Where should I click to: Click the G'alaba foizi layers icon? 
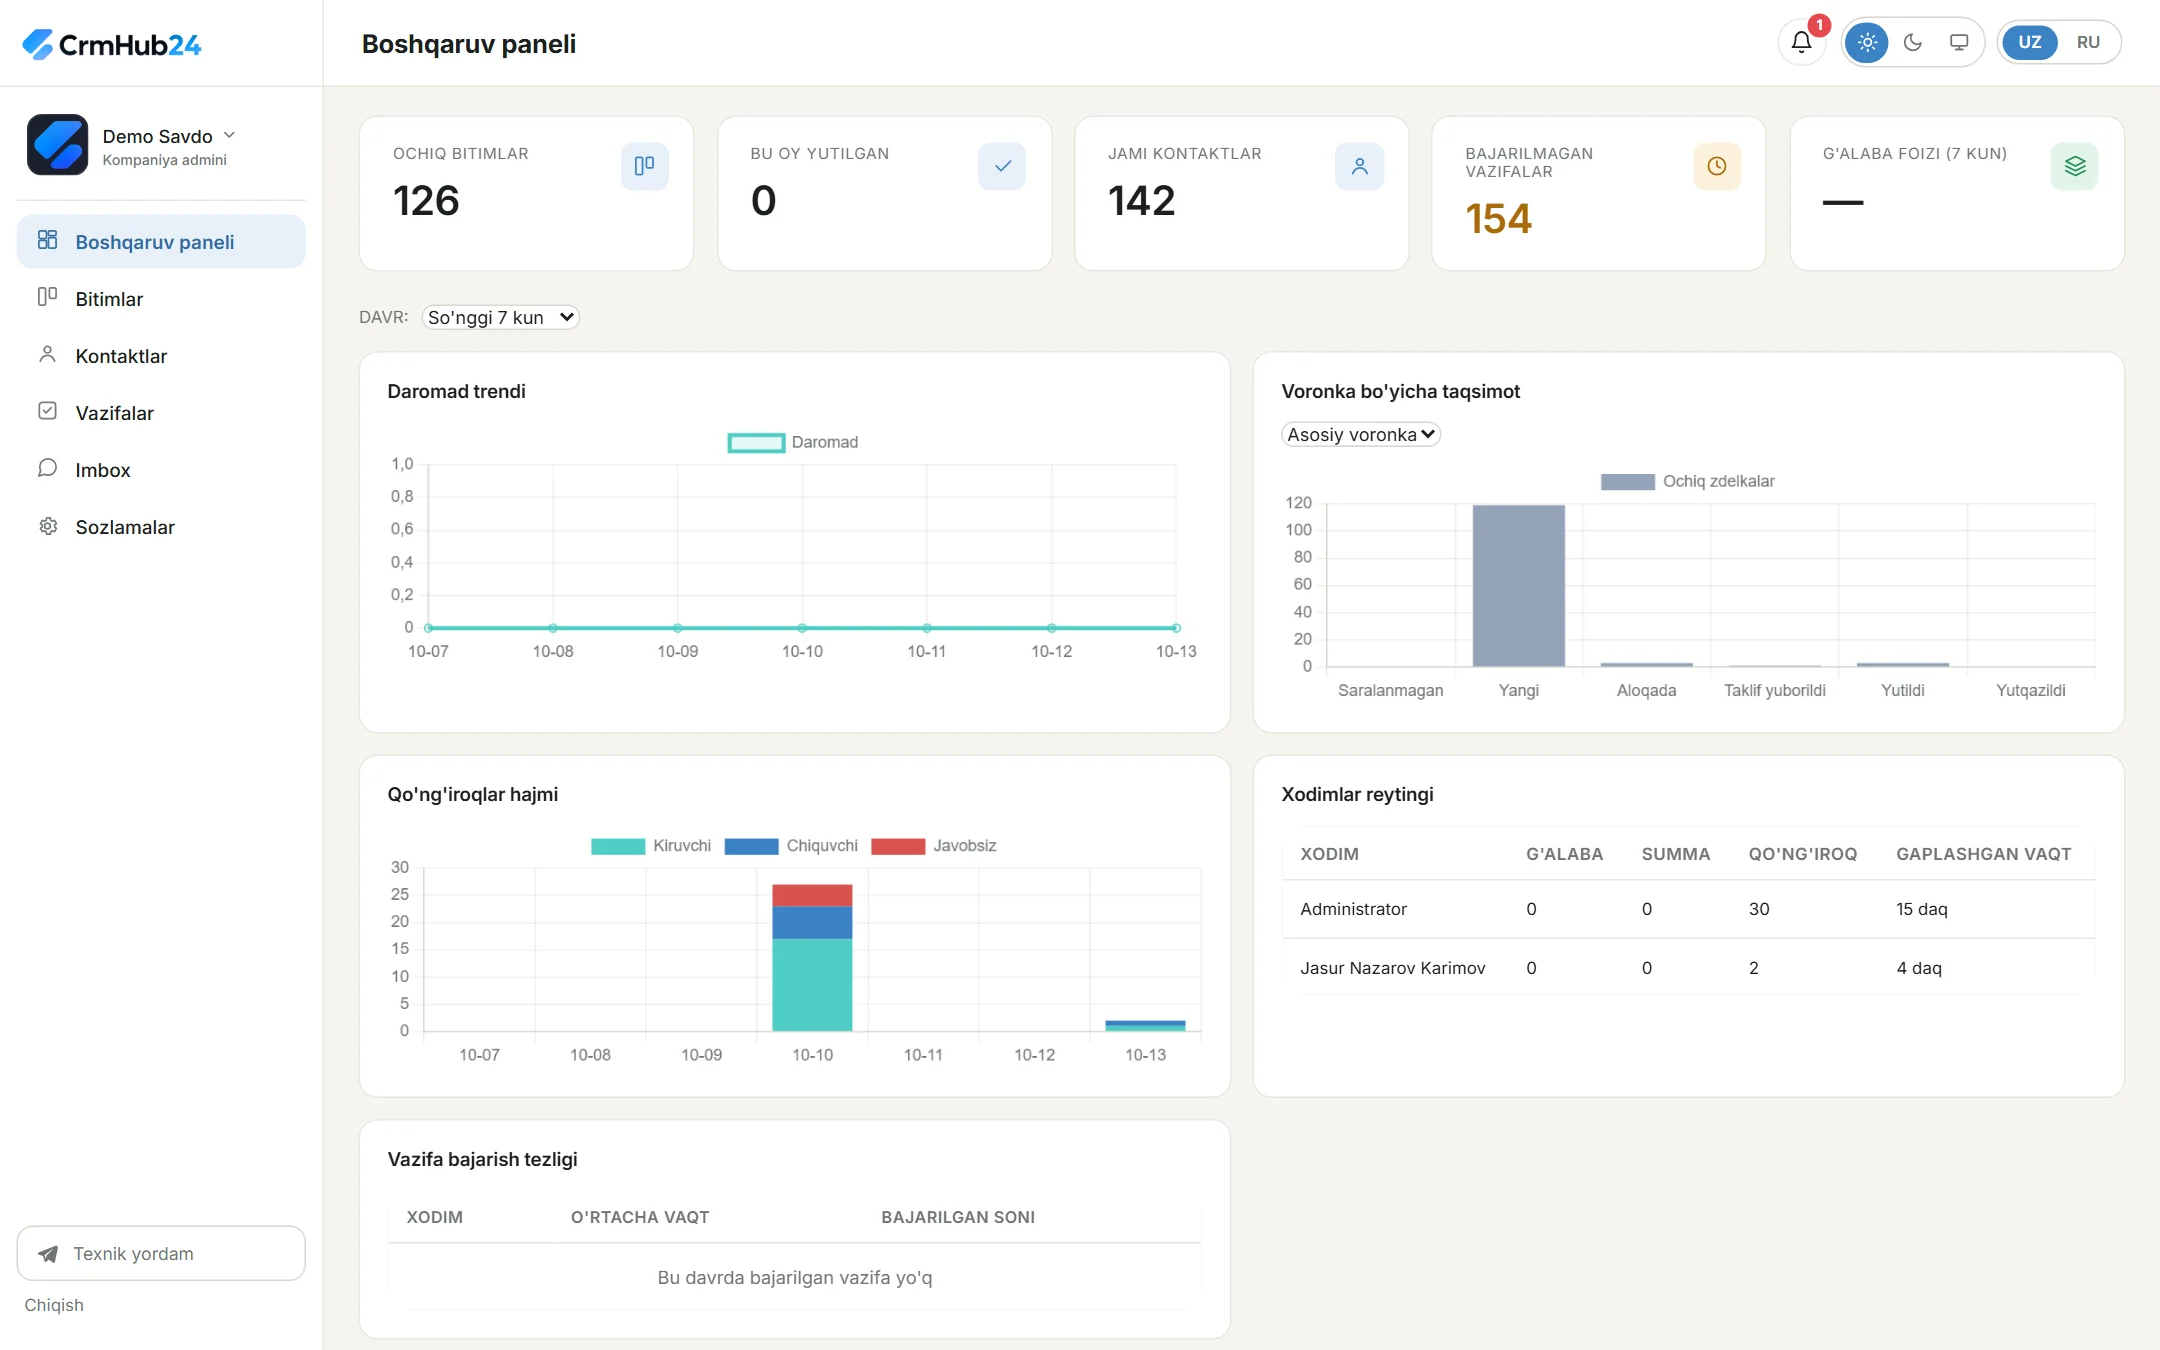pos(2074,166)
